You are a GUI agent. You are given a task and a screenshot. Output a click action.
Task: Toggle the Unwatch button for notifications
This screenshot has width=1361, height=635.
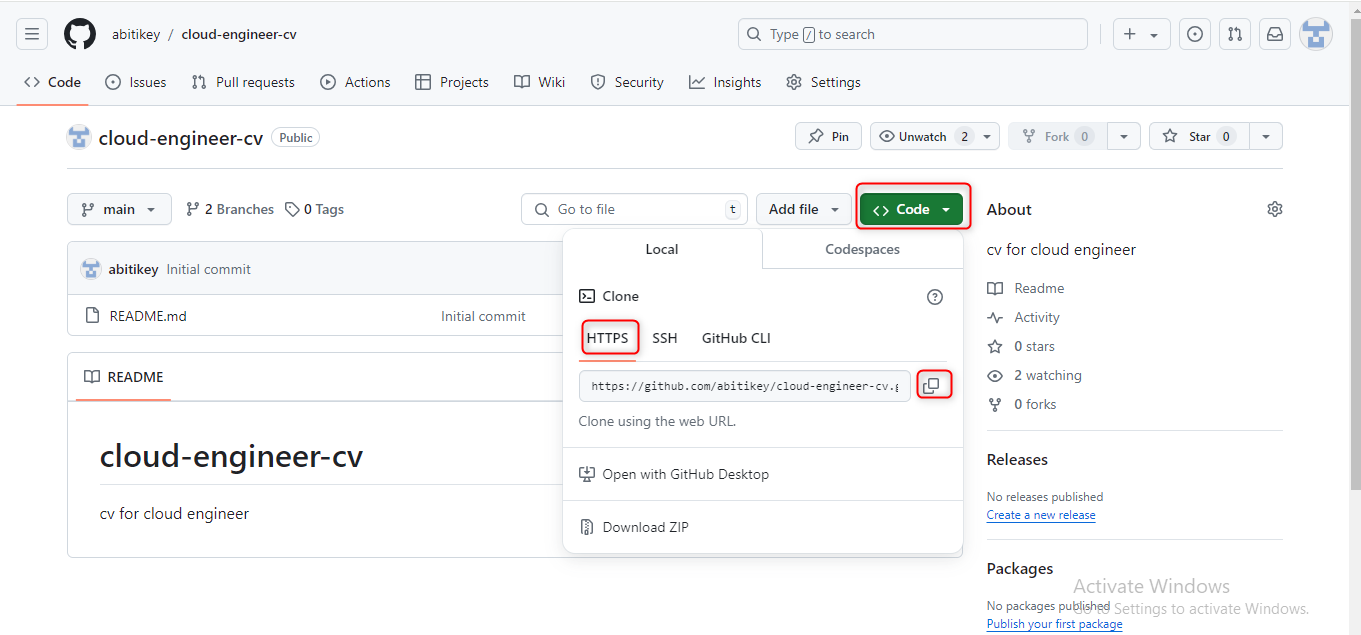tap(922, 137)
